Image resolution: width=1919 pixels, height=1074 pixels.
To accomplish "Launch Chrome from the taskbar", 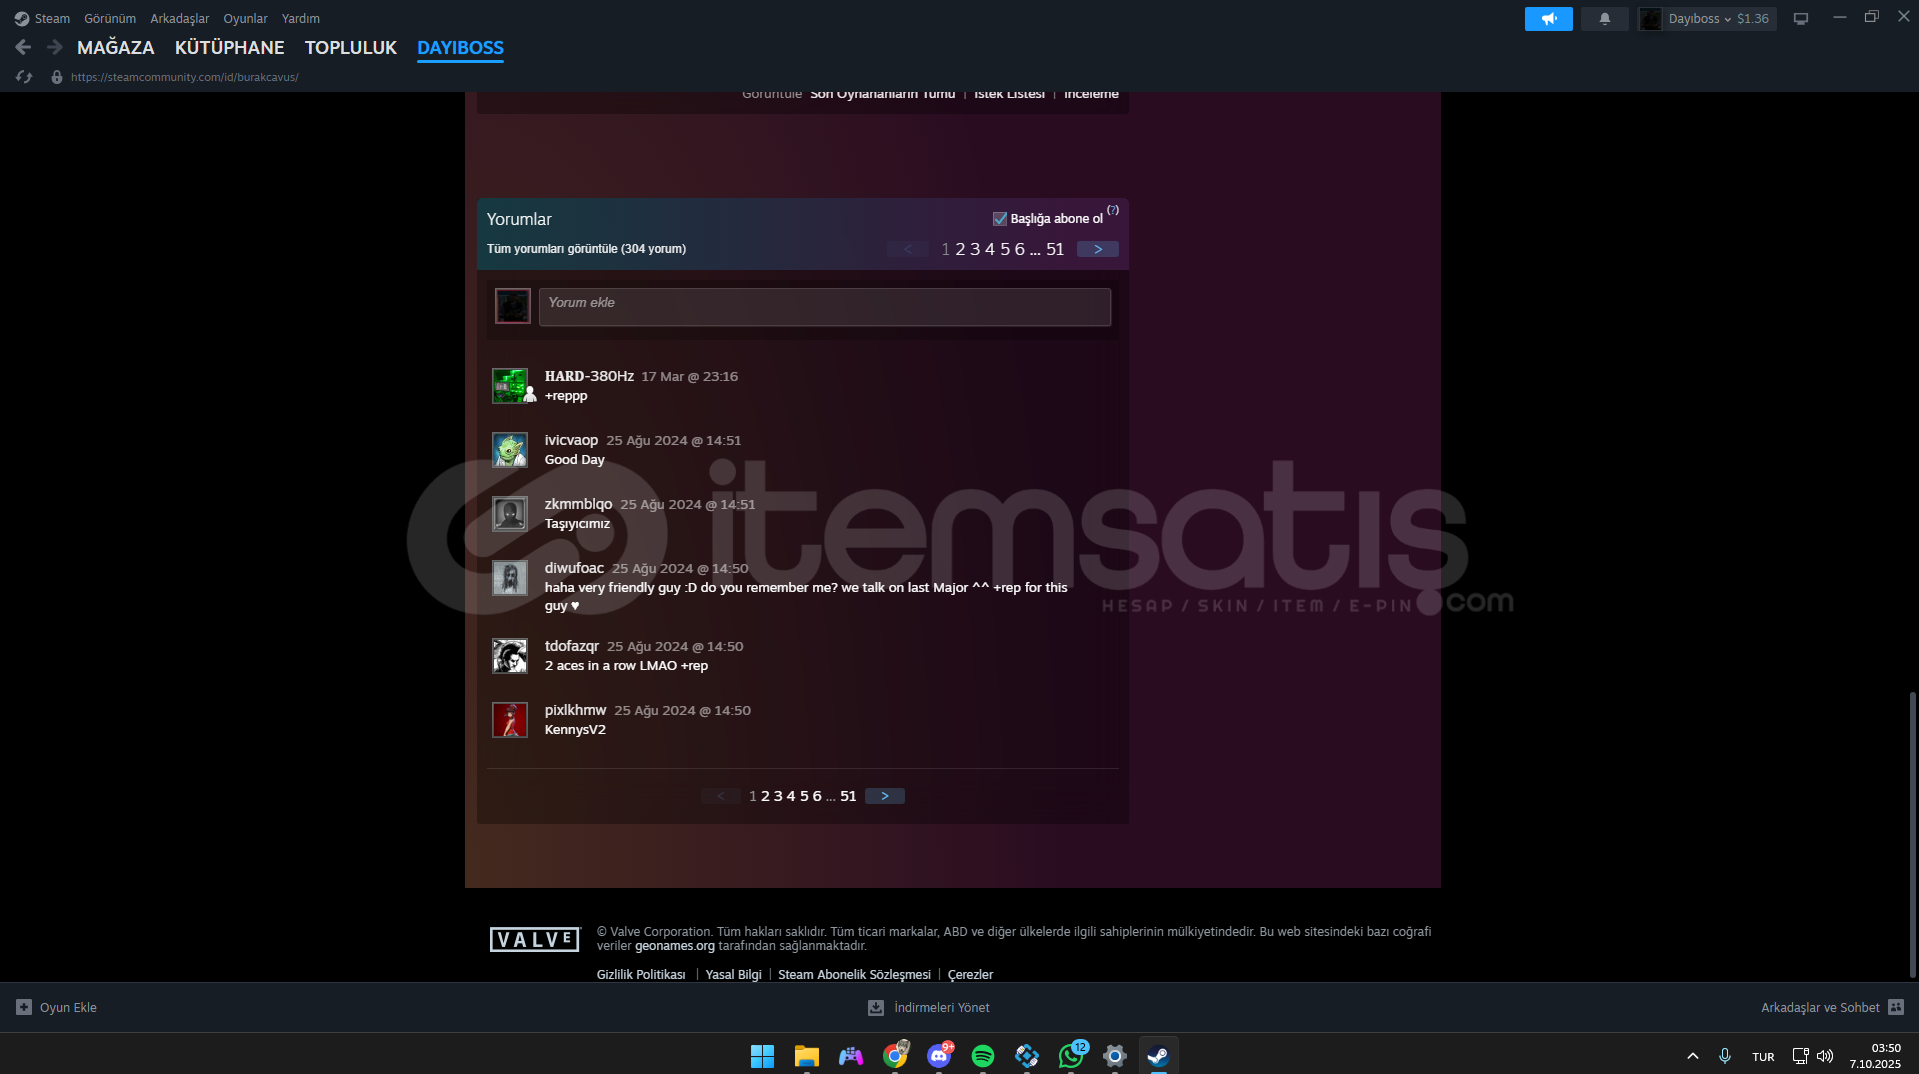I will click(x=895, y=1056).
